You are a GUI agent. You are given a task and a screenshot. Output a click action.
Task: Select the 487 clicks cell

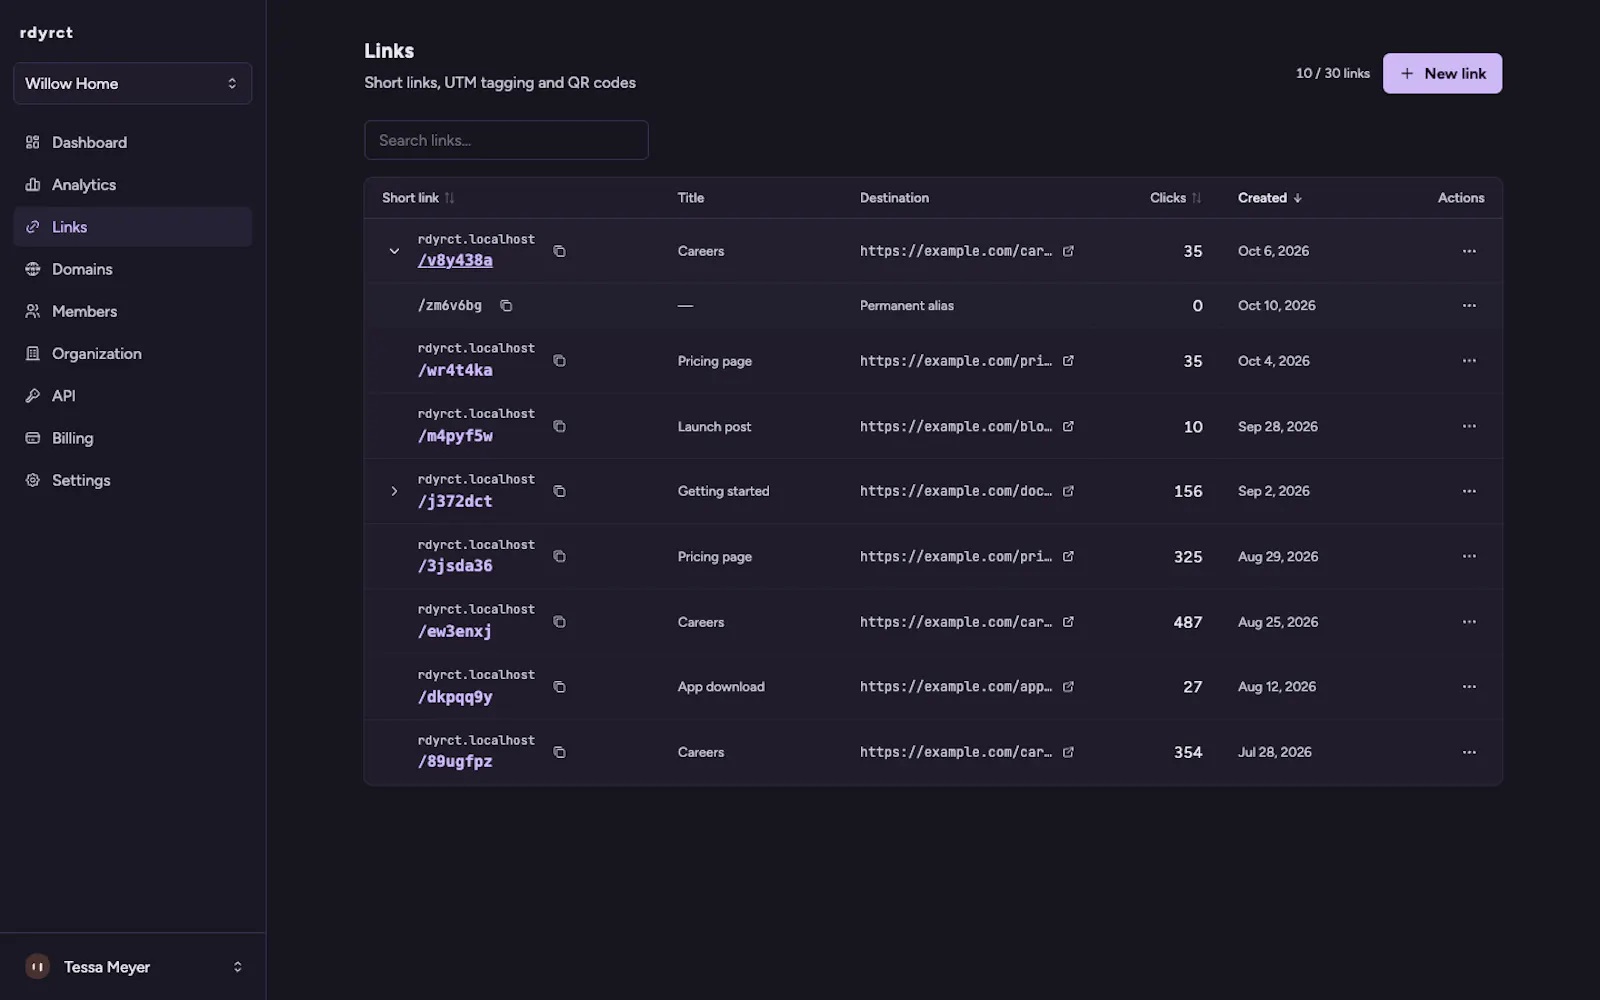point(1188,622)
